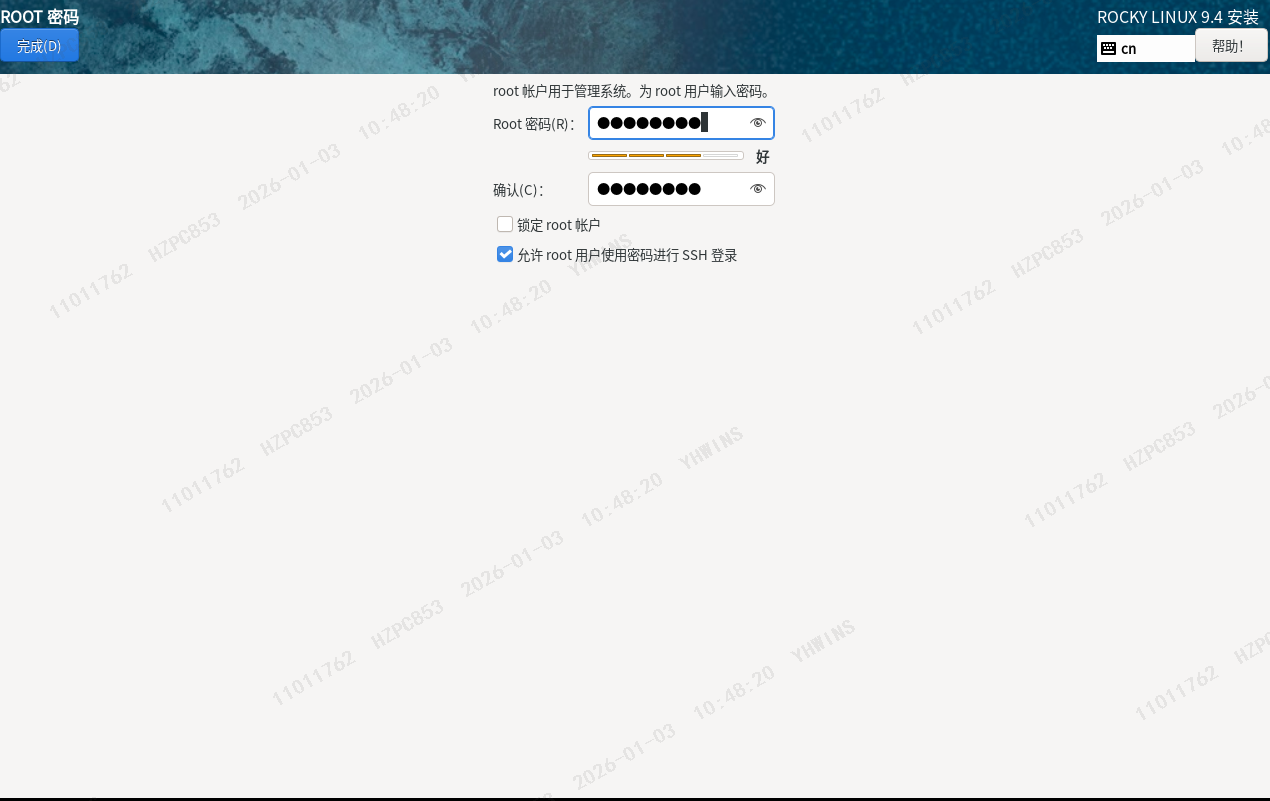Click the 完成(D) done button
Viewport: 1270px width, 801px height.
pos(39,46)
